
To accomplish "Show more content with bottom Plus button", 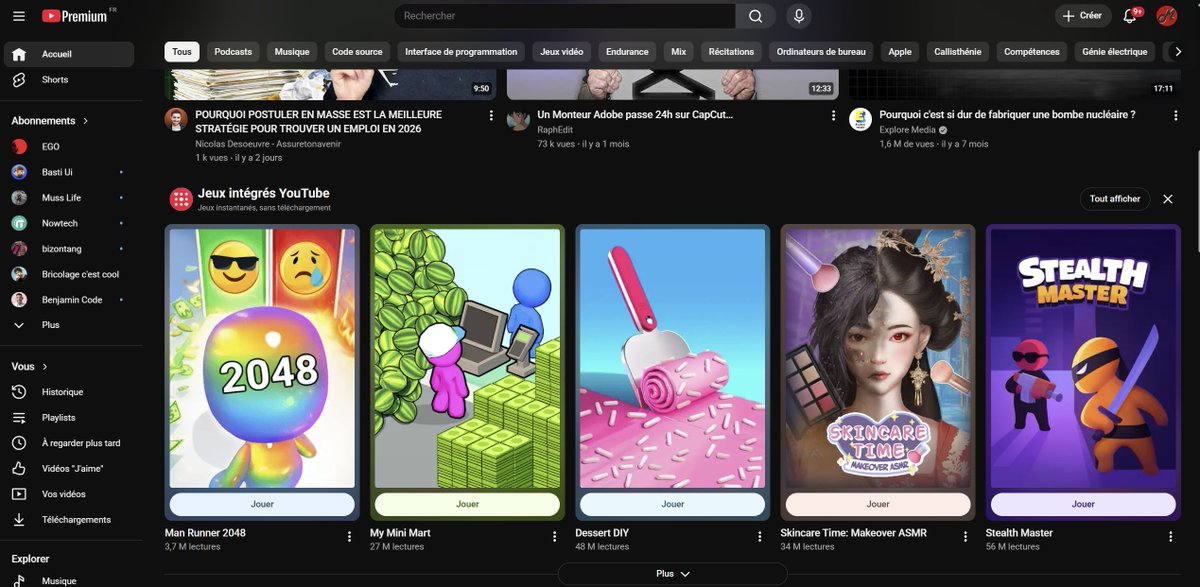I will pos(672,574).
